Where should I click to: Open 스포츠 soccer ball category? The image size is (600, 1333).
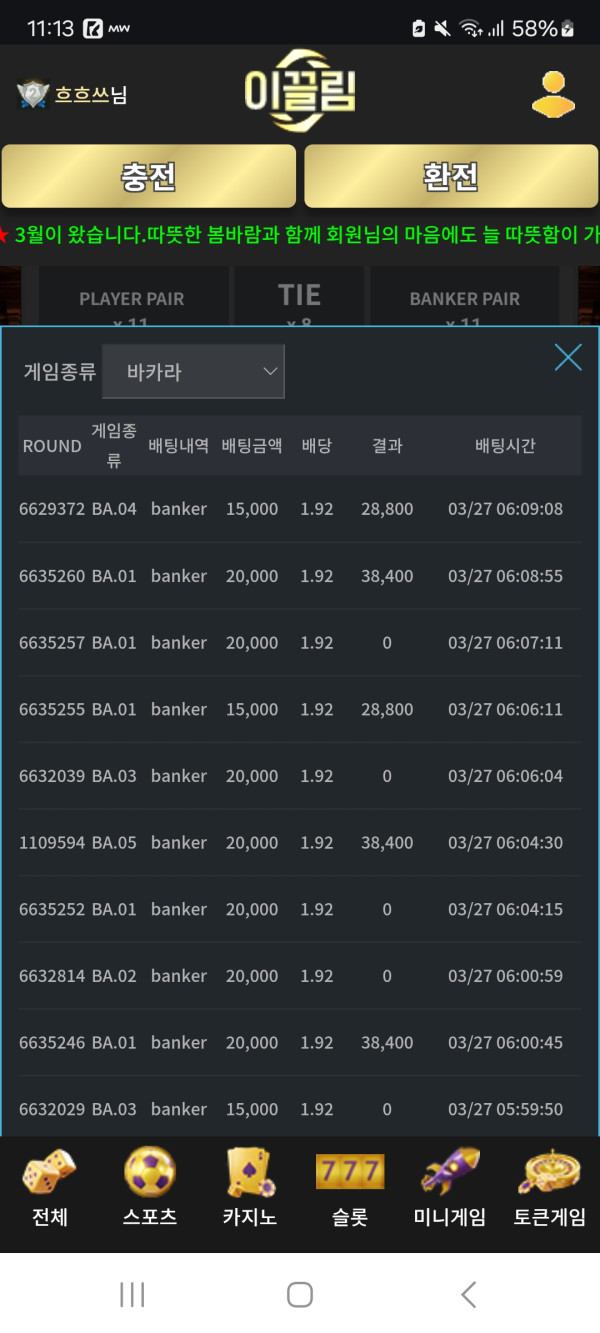coord(150,1189)
